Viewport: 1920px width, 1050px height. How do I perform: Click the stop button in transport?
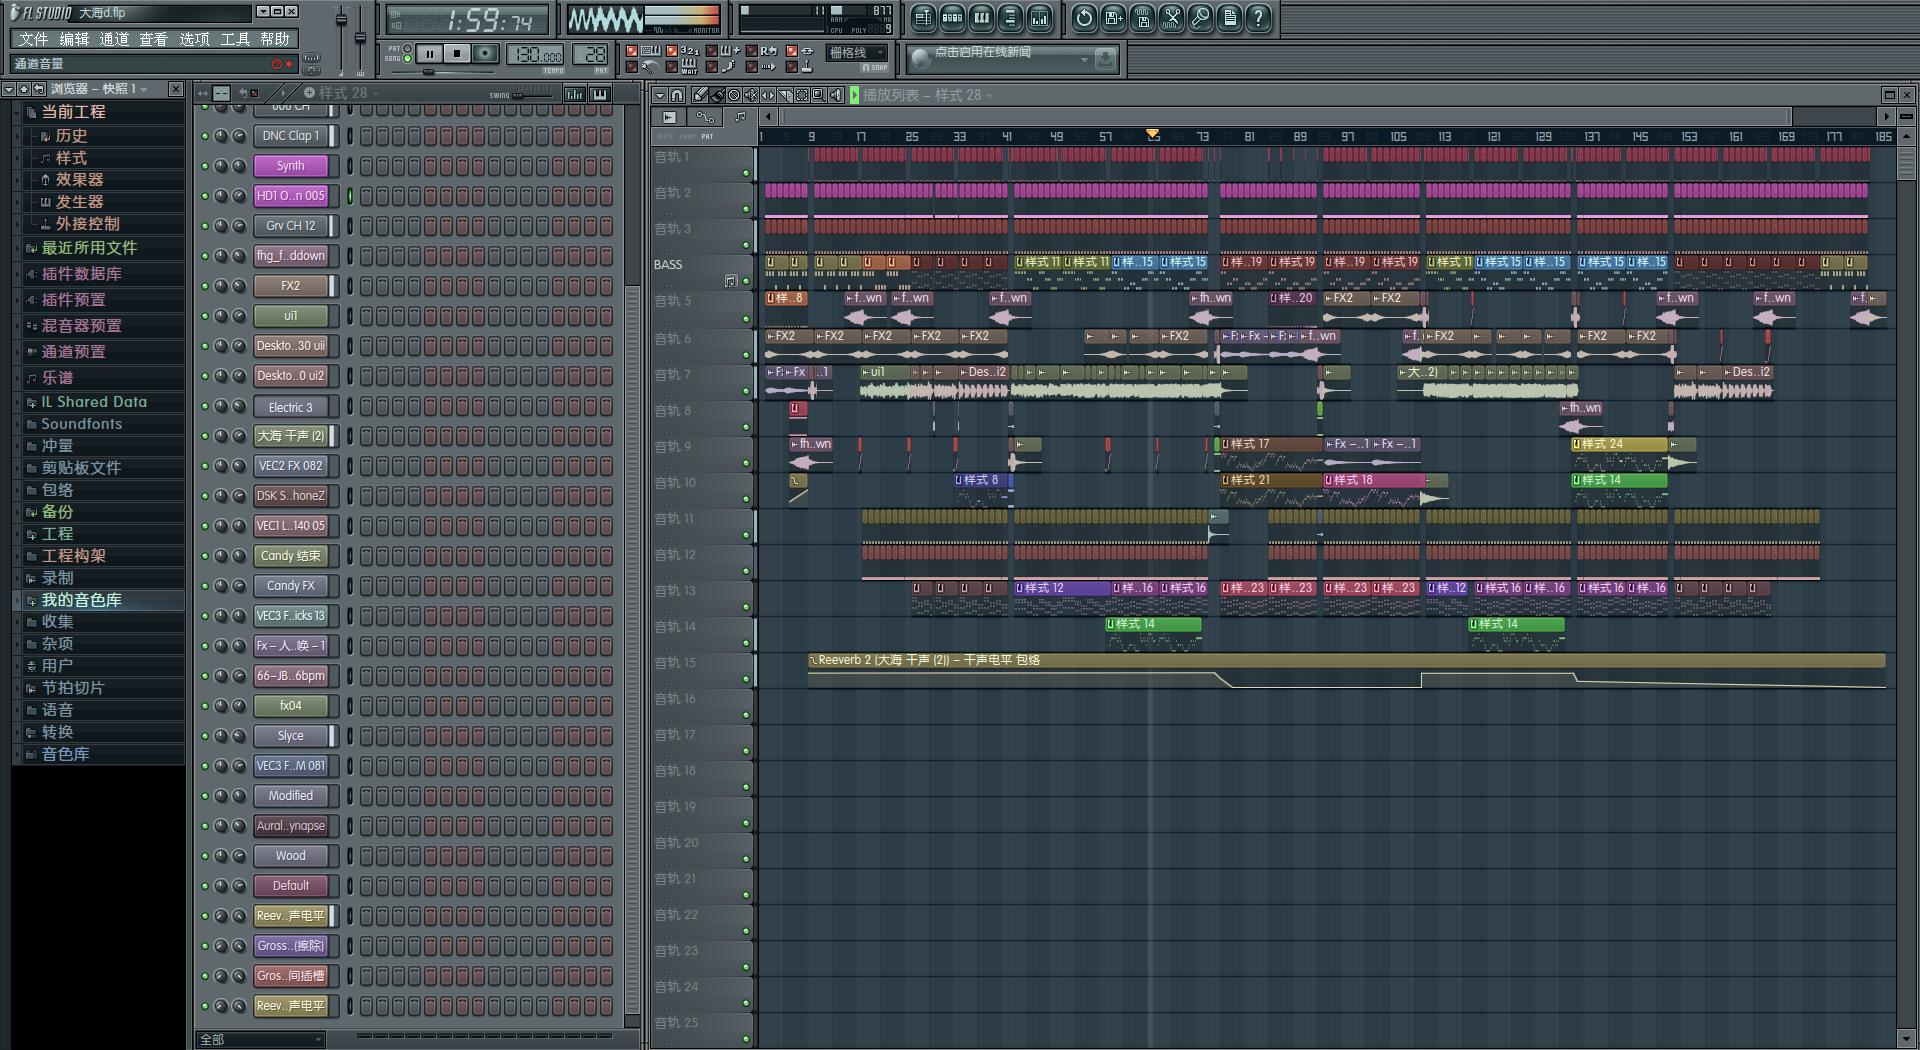click(457, 54)
